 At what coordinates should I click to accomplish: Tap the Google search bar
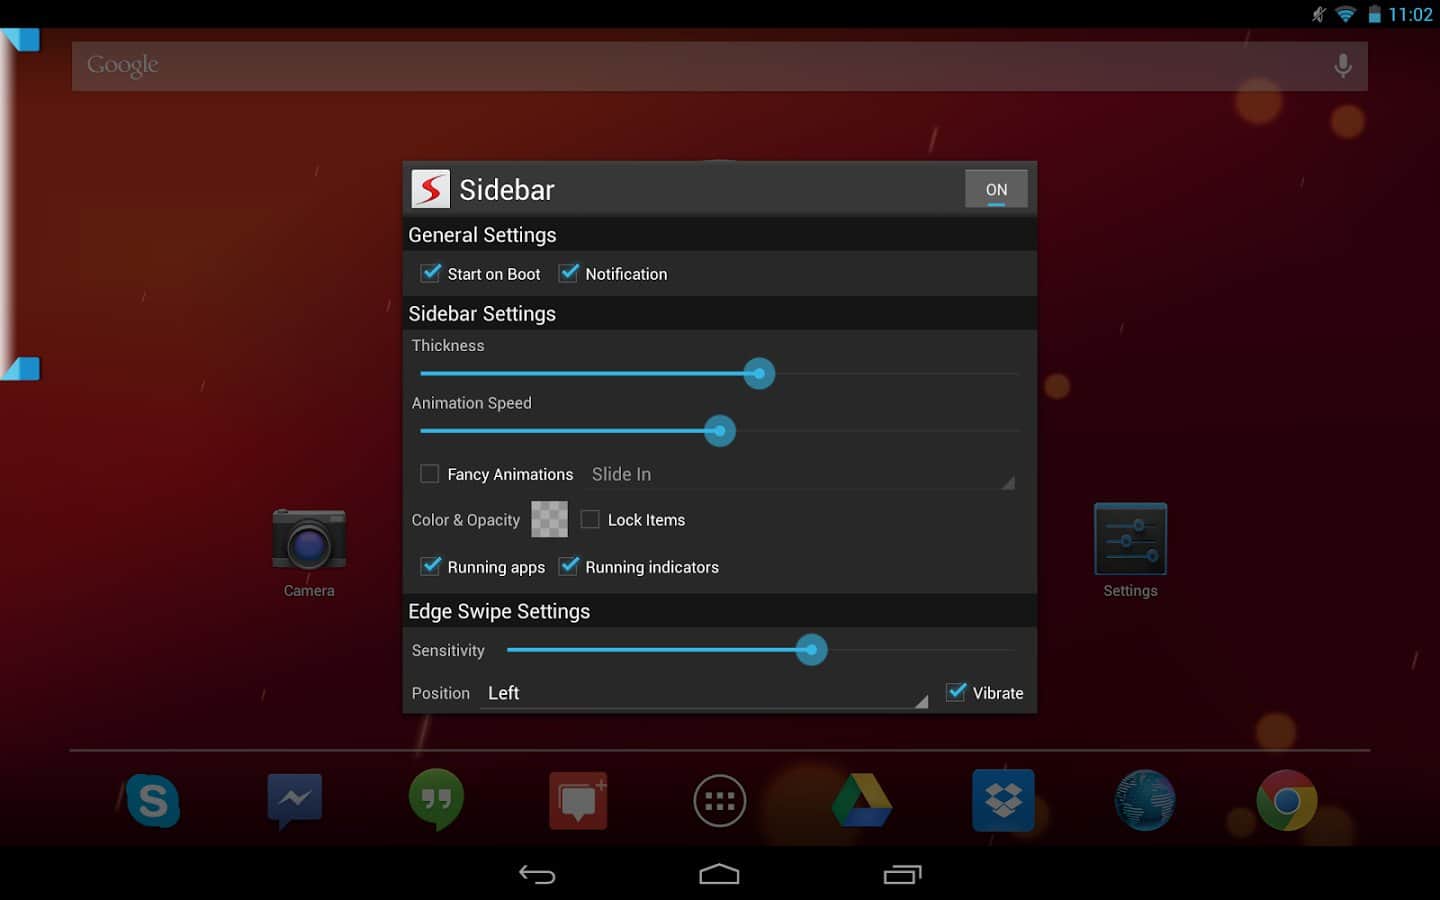tap(700, 66)
